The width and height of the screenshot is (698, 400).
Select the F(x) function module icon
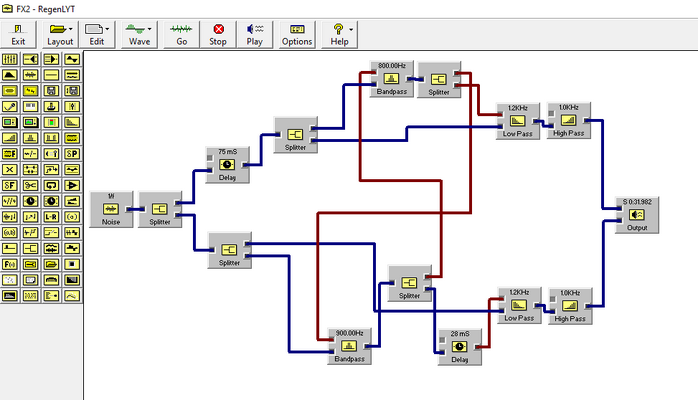(10, 264)
